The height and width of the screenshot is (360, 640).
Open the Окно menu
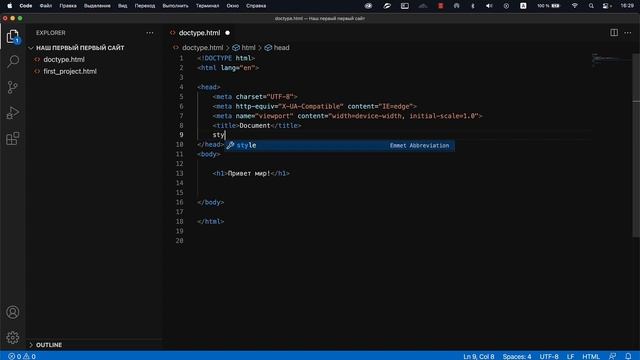tap(233, 6)
